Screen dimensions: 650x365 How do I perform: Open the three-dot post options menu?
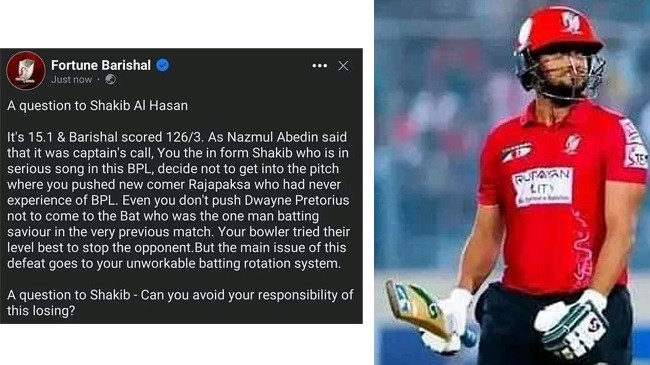coord(320,66)
